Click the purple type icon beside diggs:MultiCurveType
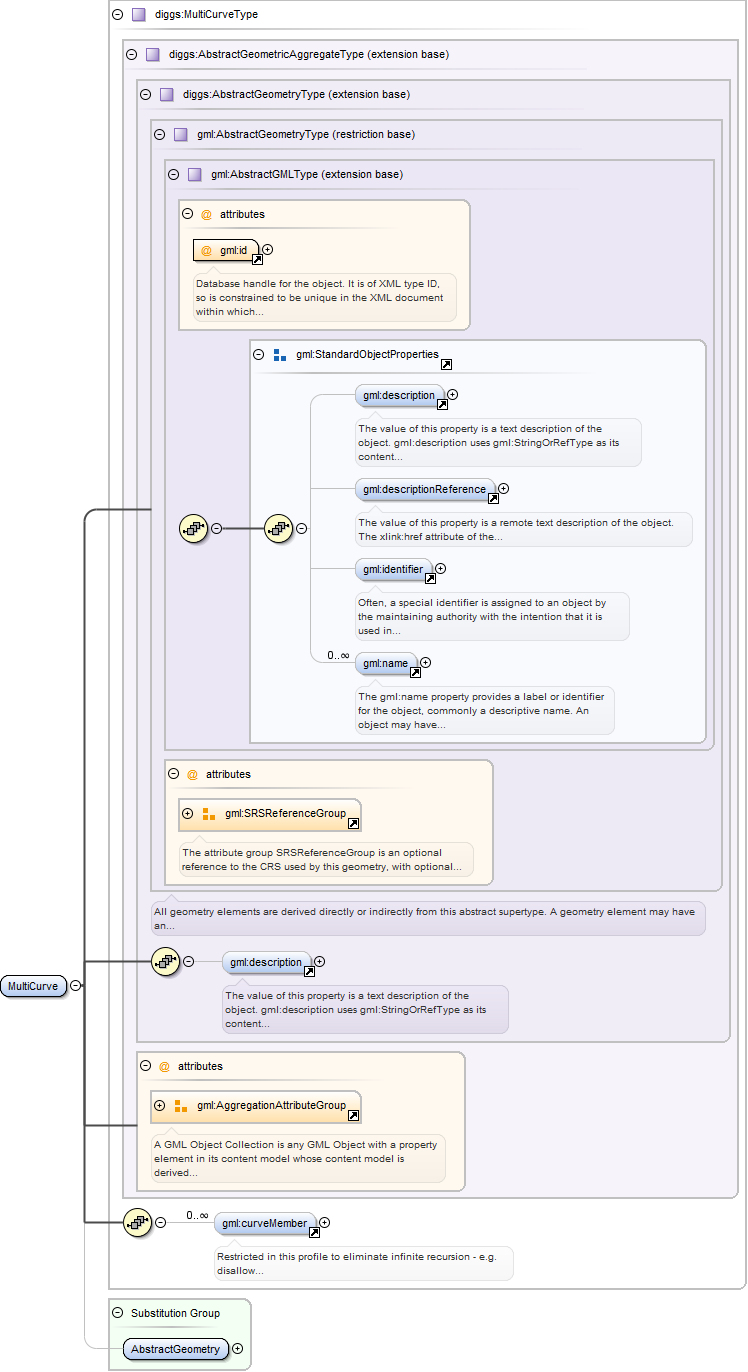 [x=138, y=15]
